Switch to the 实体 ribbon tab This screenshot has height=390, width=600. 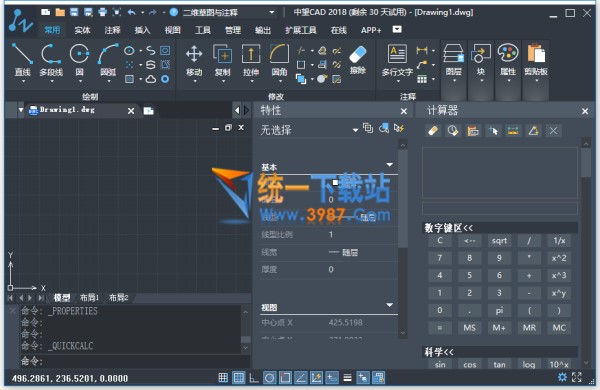(x=82, y=30)
